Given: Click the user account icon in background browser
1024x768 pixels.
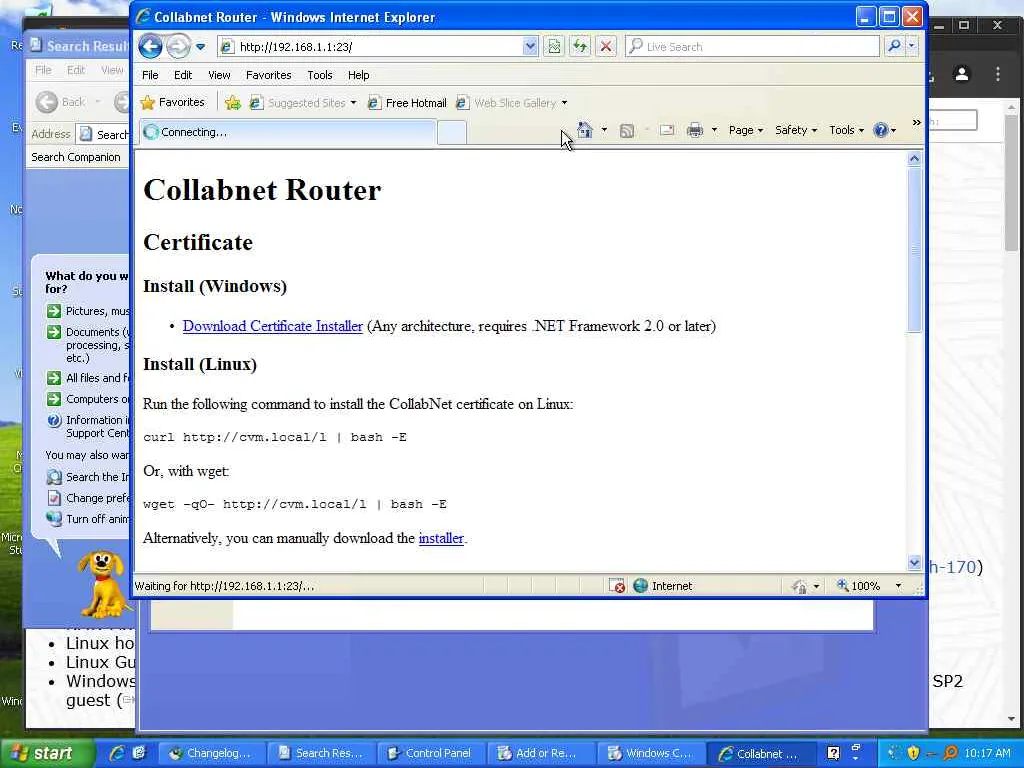Looking at the screenshot, I should coord(961,74).
